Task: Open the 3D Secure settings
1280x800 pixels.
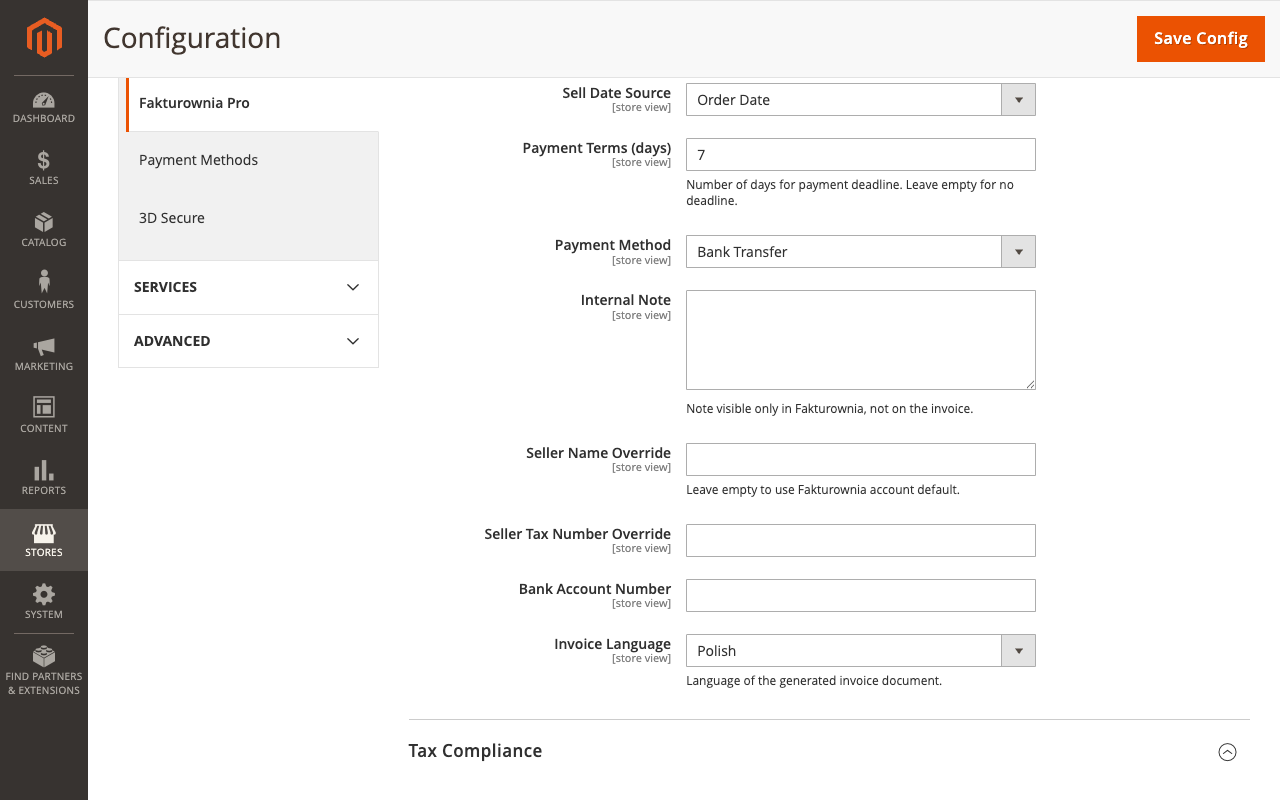Action: [x=171, y=217]
